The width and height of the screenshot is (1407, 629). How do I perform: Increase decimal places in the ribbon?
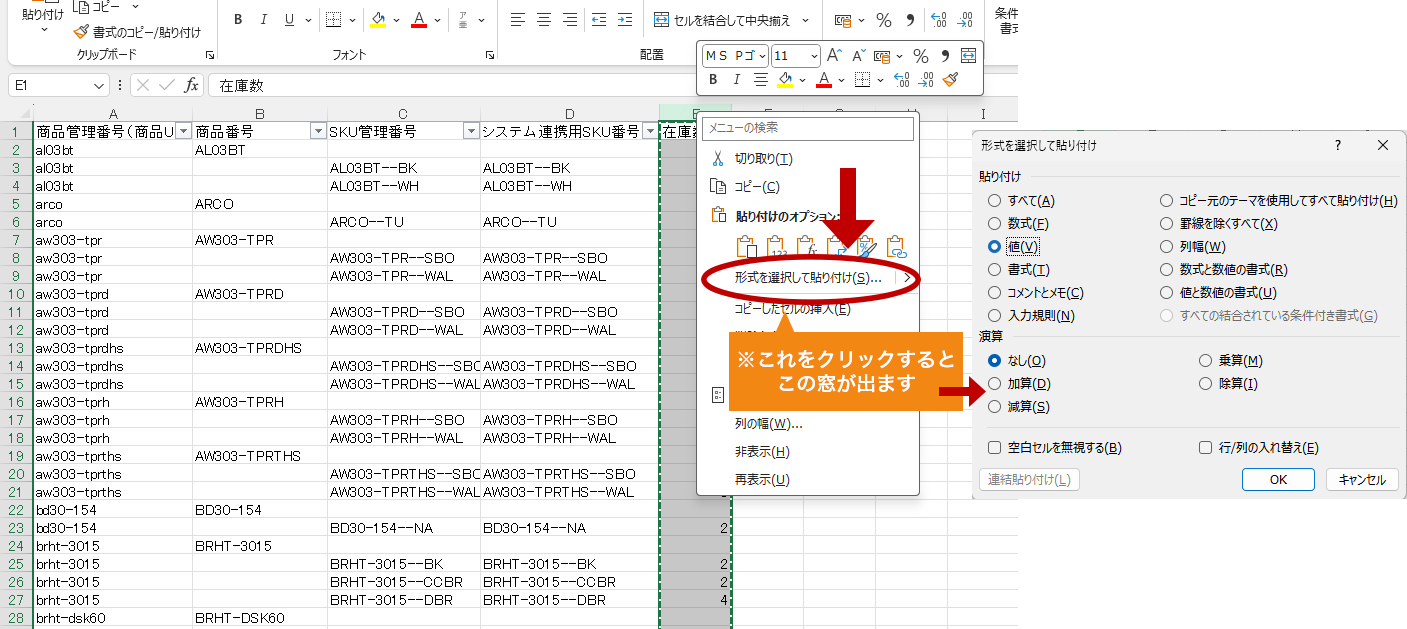pos(939,20)
